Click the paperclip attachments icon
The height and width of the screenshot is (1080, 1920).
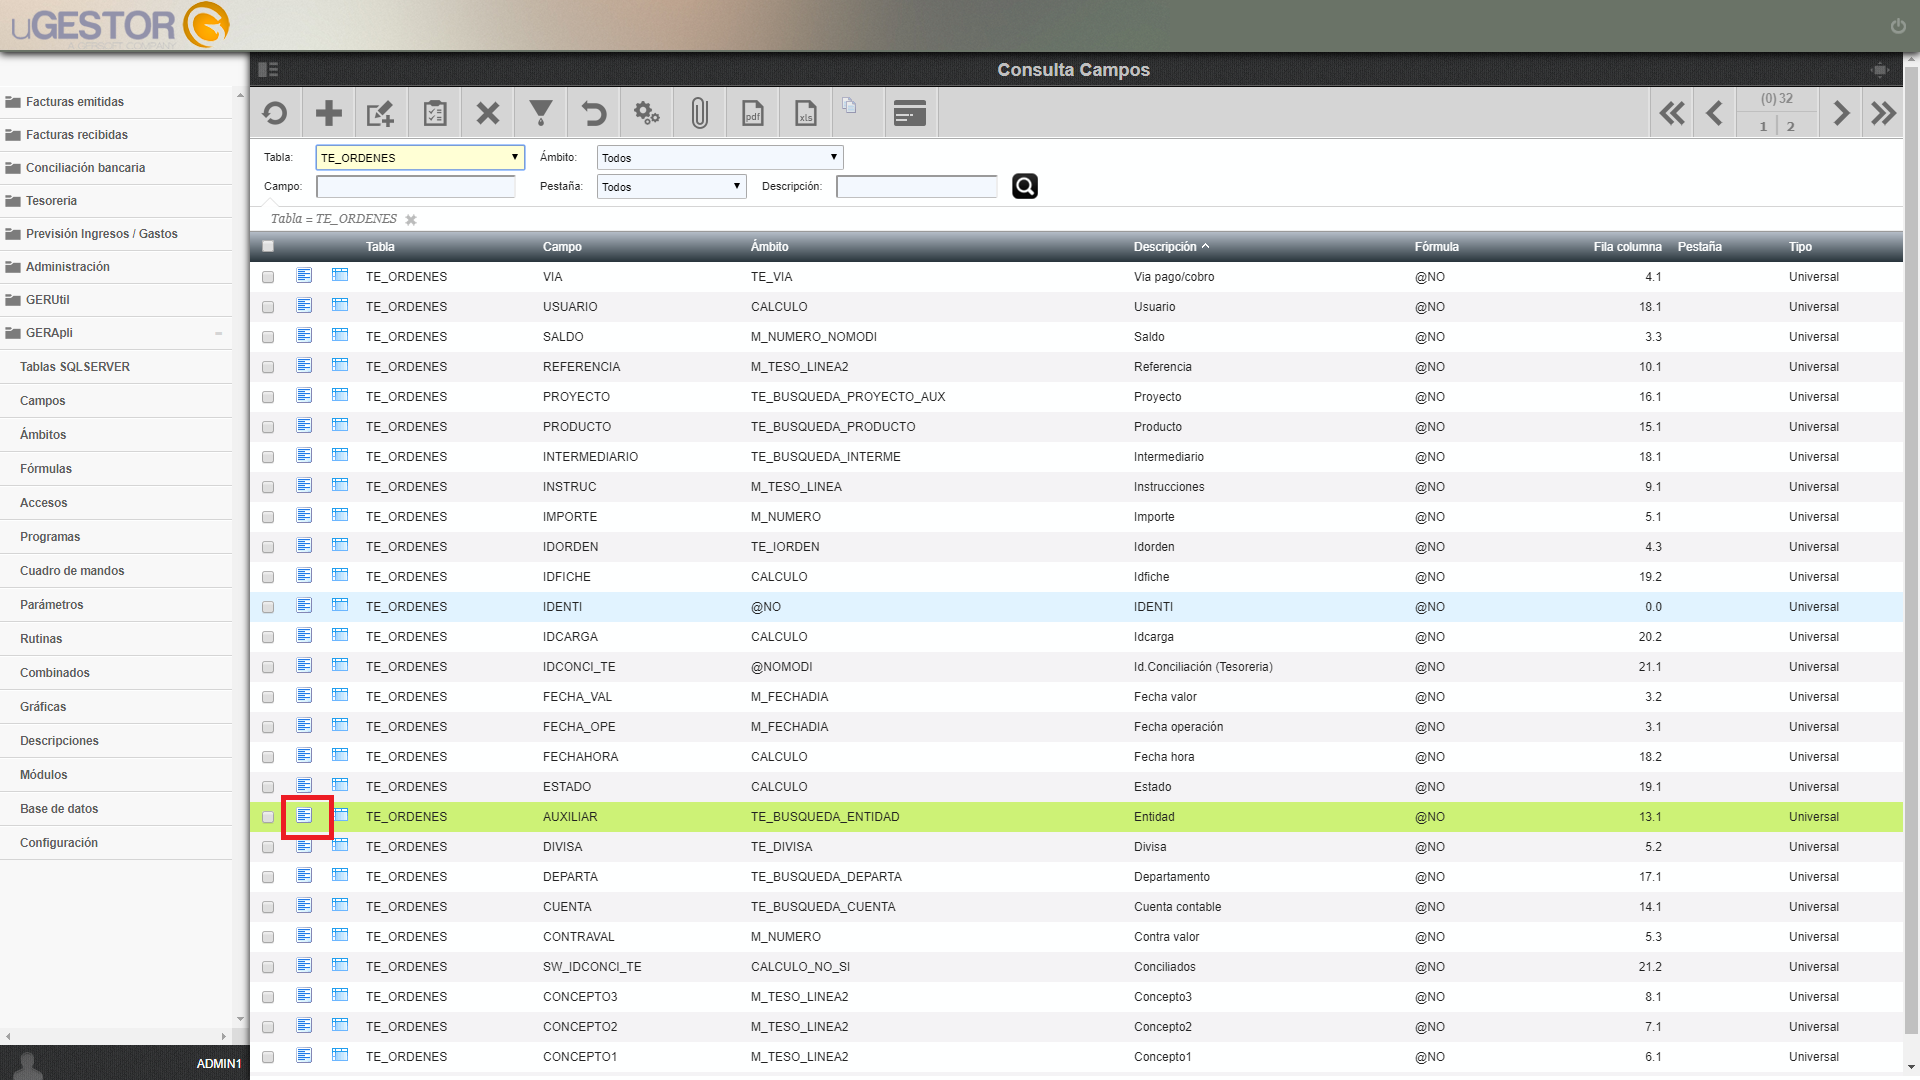tap(700, 113)
